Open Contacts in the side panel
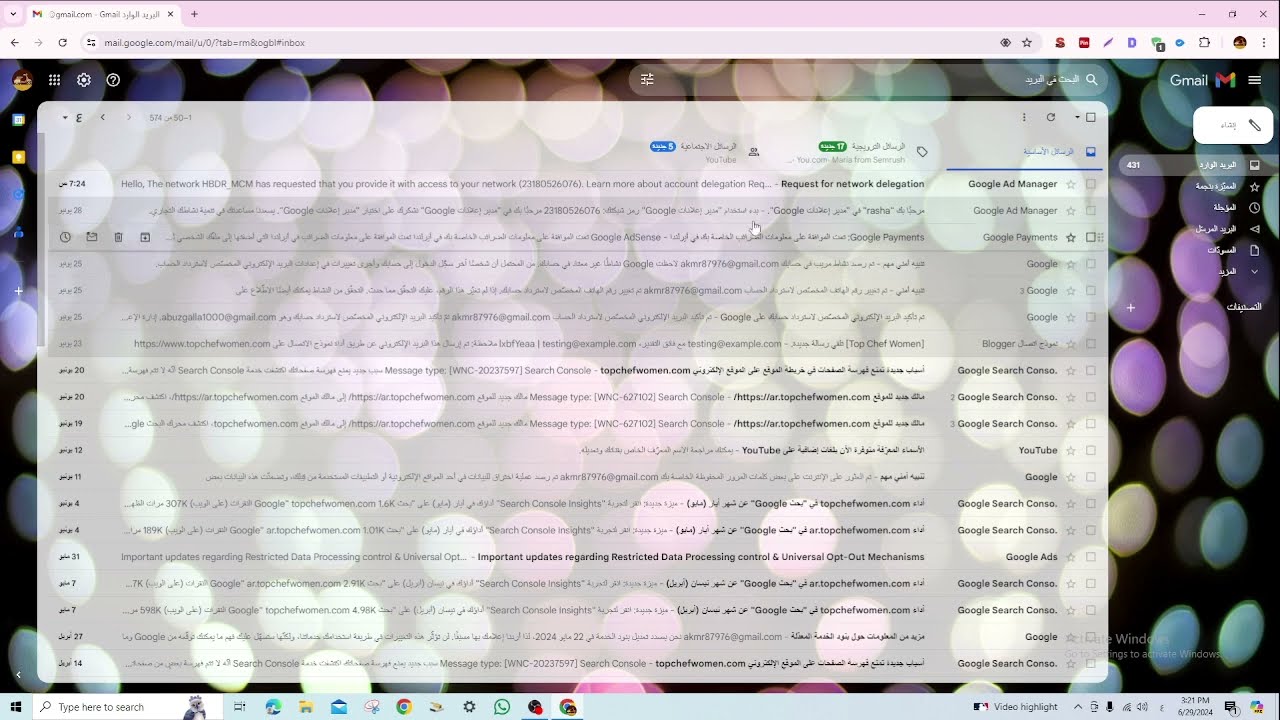1280x720 pixels. click(x=18, y=232)
